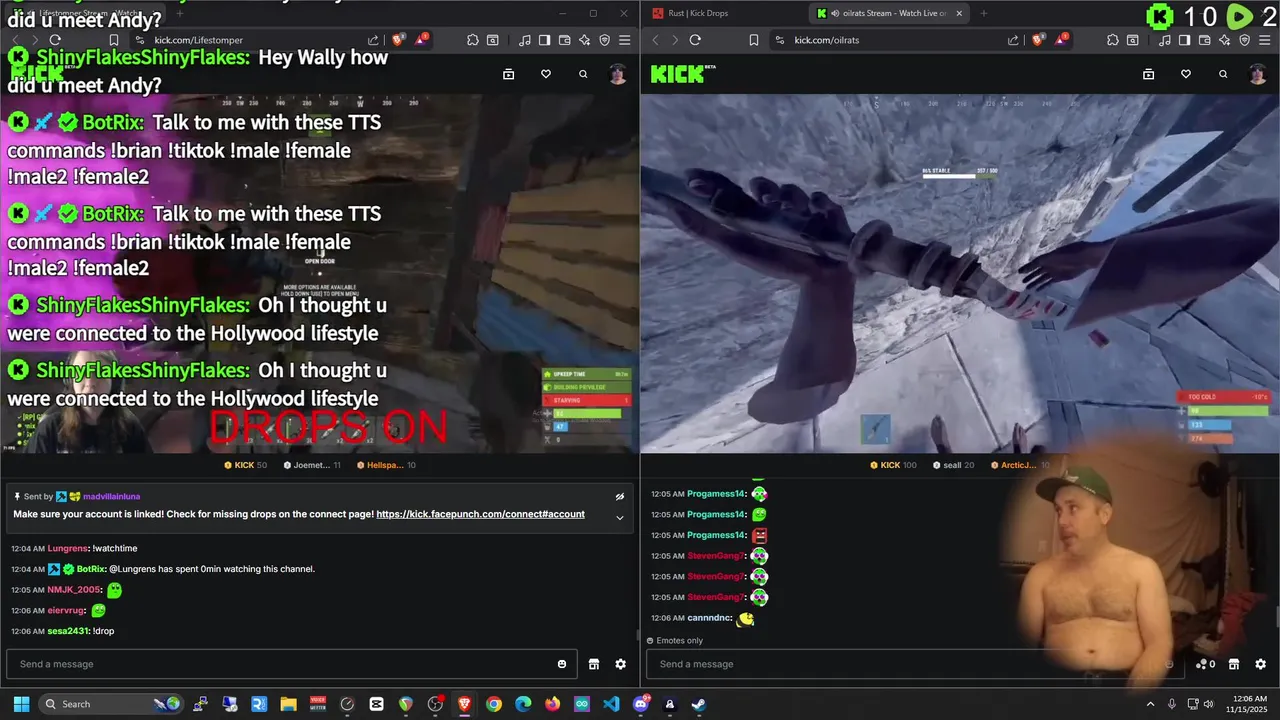
Task: Open the Windows Start menu
Action: point(21,704)
